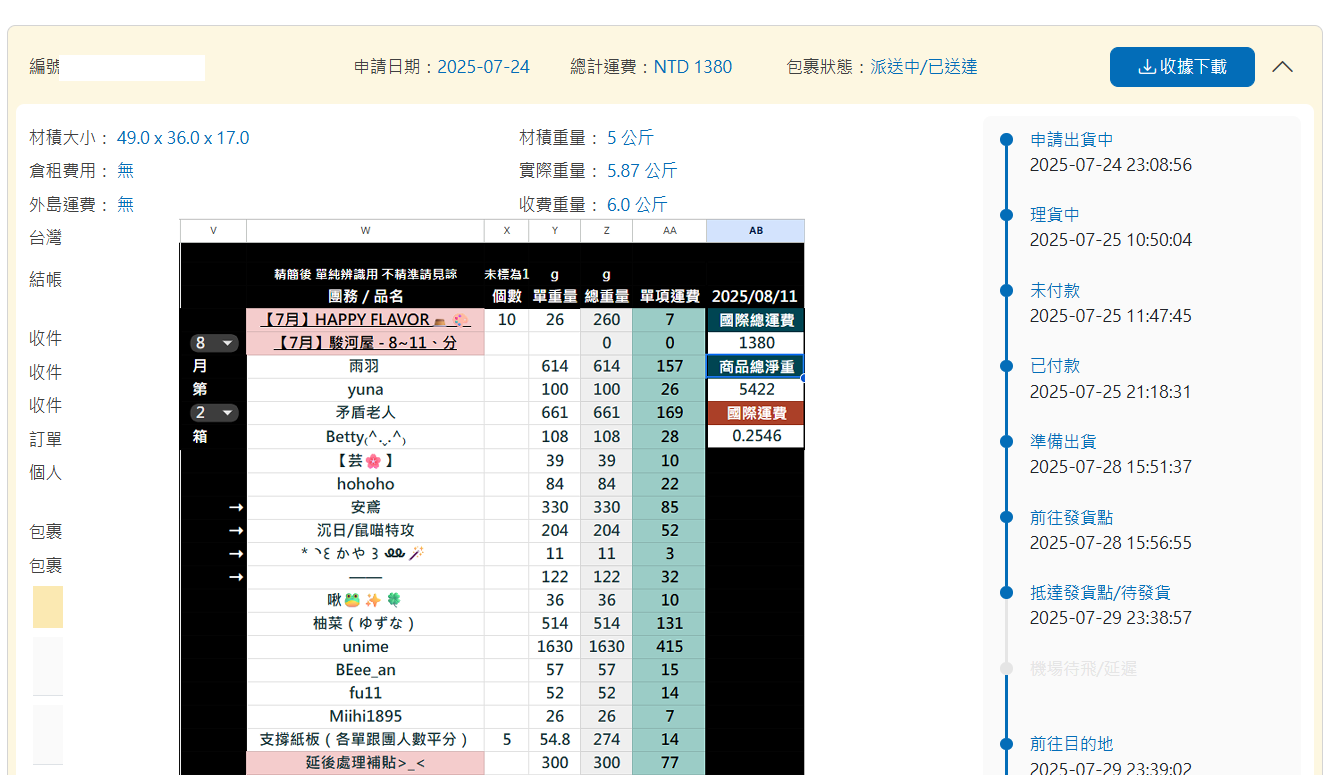Select column header AB in the spreadsheet
Image resolution: width=1333 pixels, height=775 pixels.
tap(756, 230)
